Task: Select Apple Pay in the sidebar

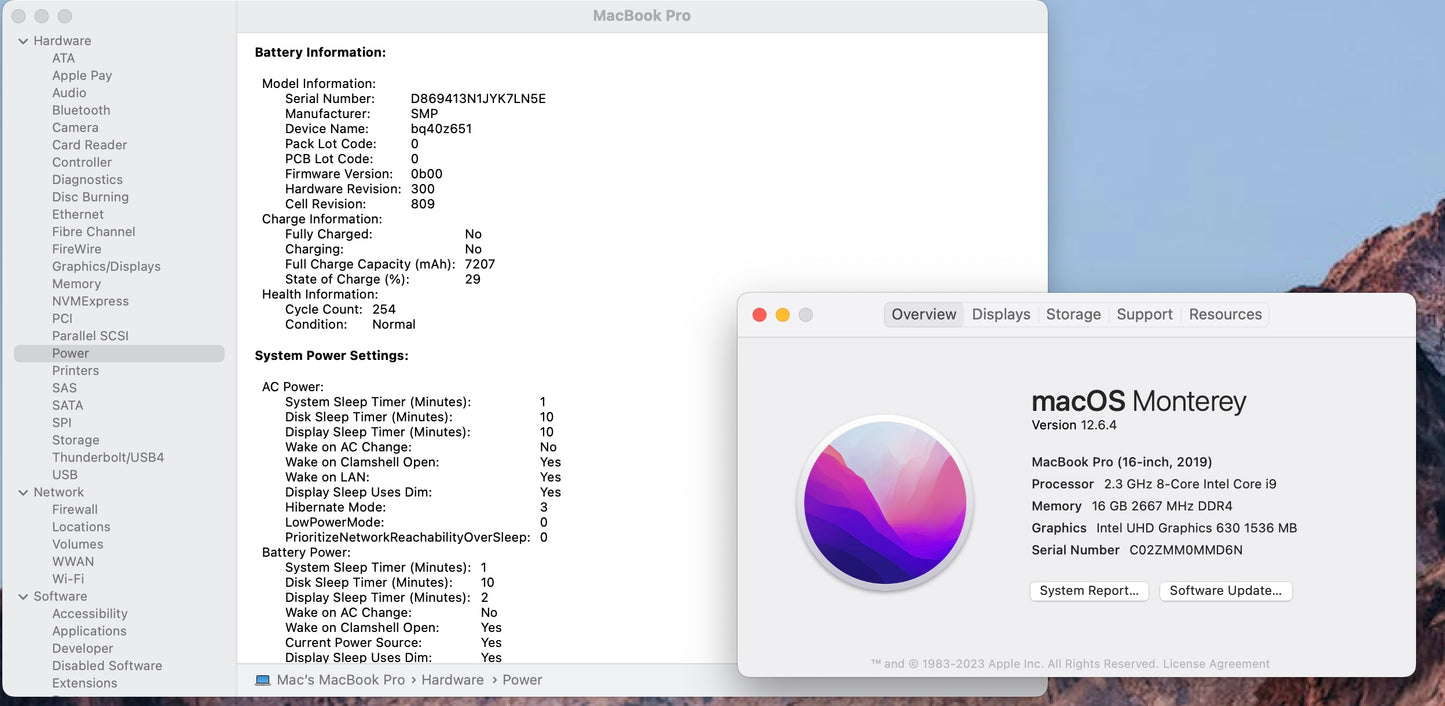Action: point(82,75)
